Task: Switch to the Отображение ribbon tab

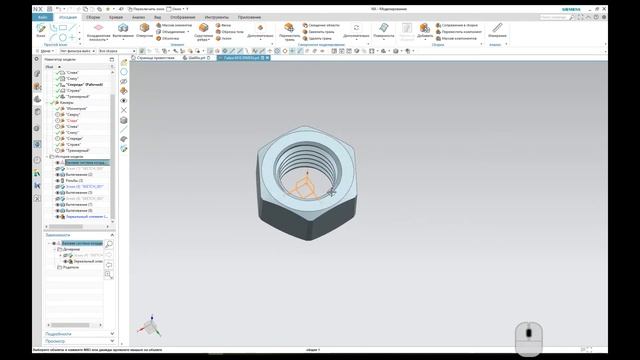Action: 182,17
